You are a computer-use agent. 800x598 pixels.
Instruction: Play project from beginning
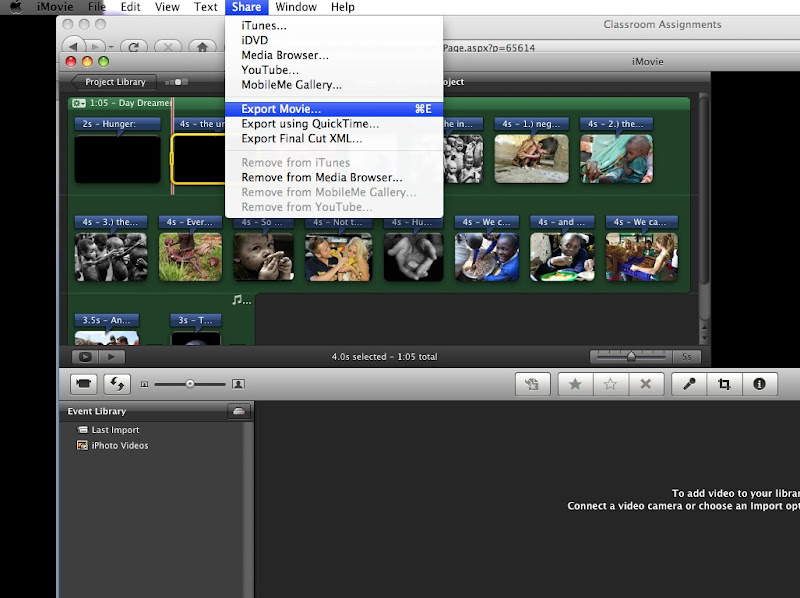tap(111, 357)
